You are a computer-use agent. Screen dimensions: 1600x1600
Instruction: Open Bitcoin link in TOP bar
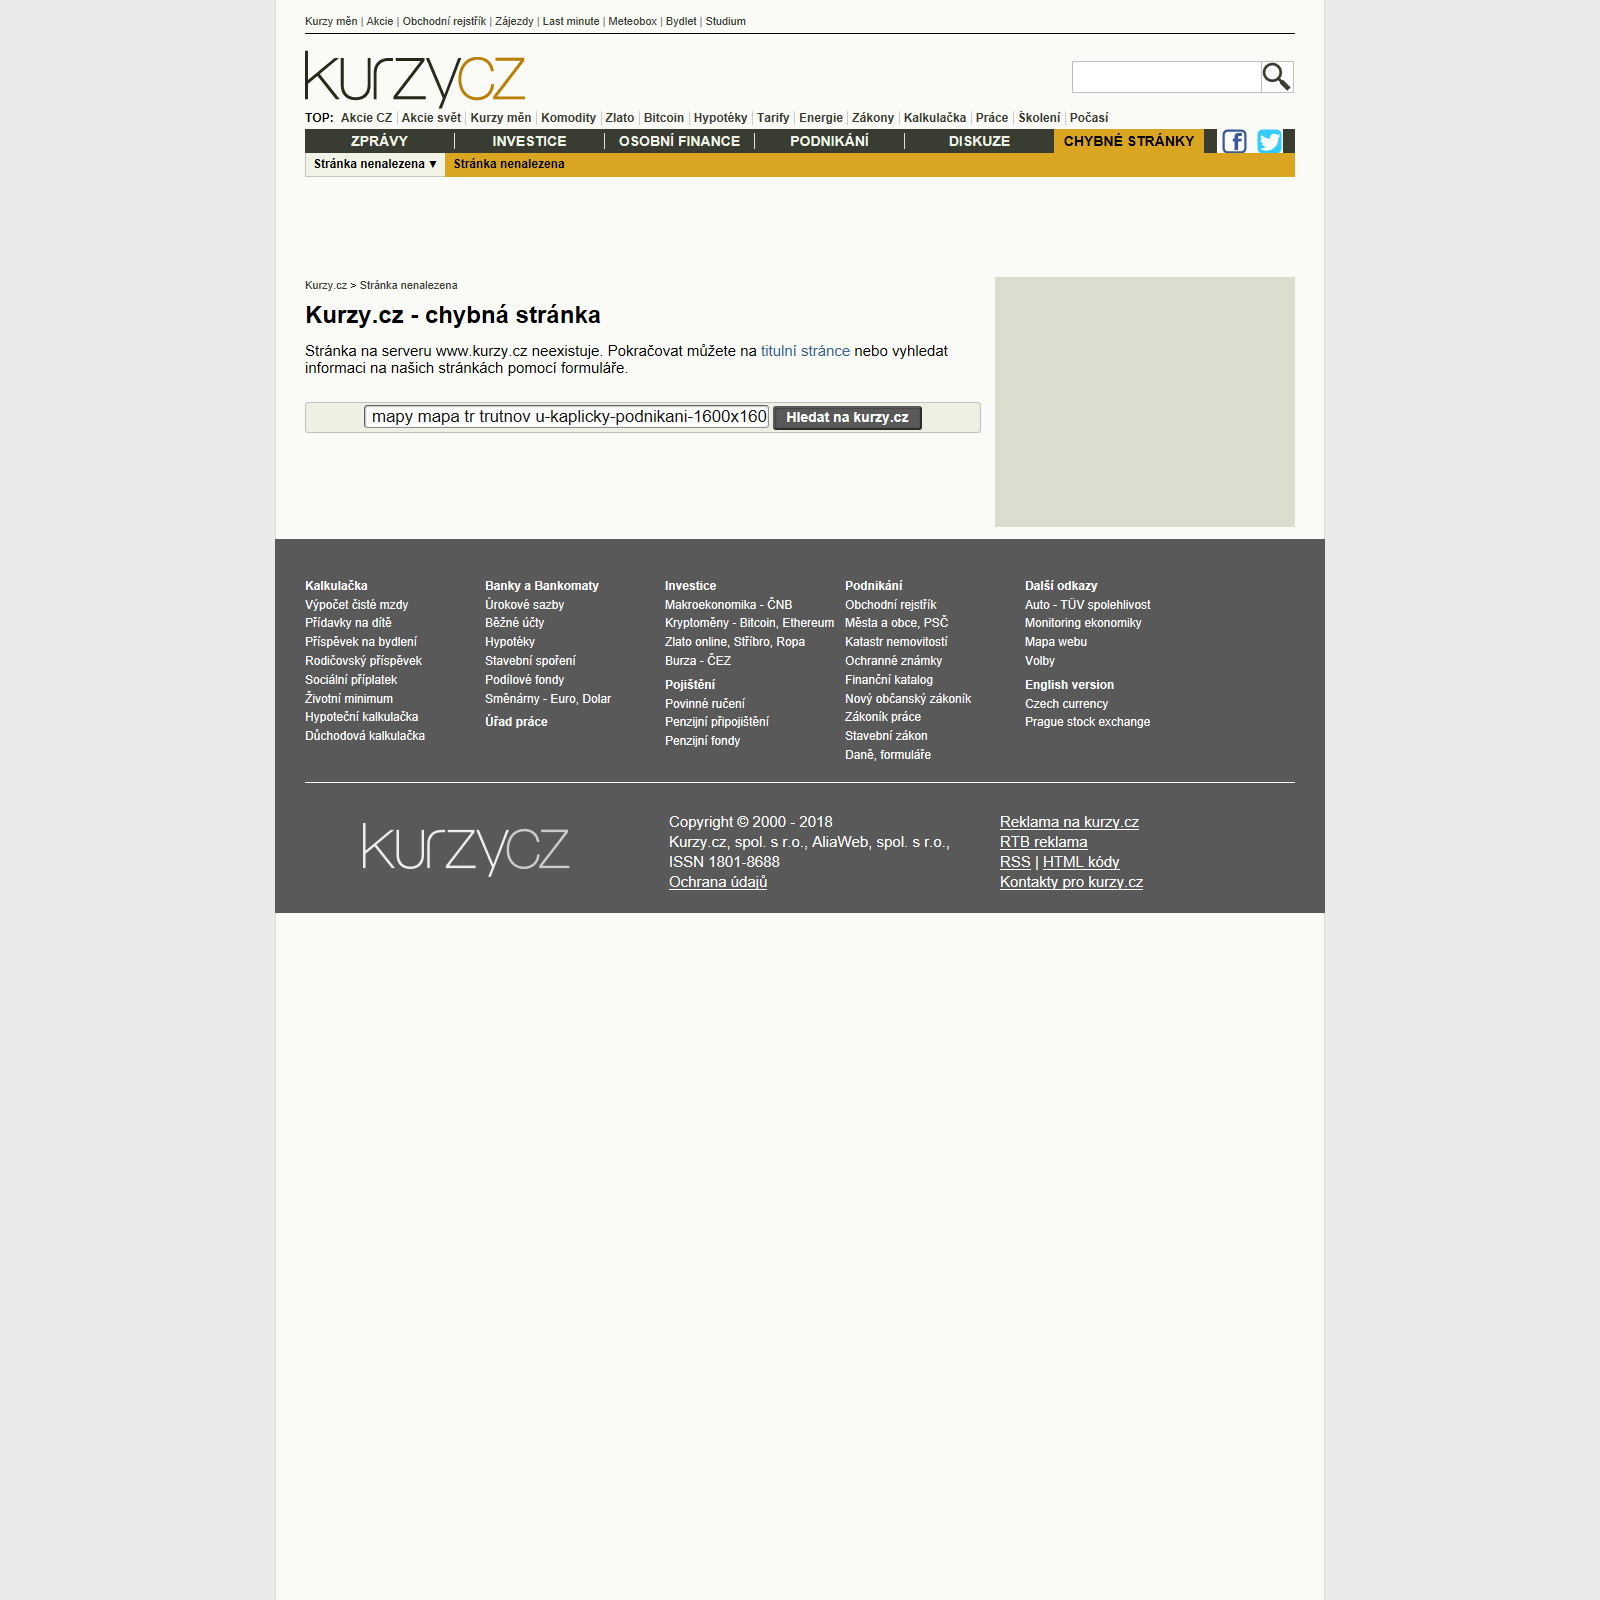click(x=664, y=118)
